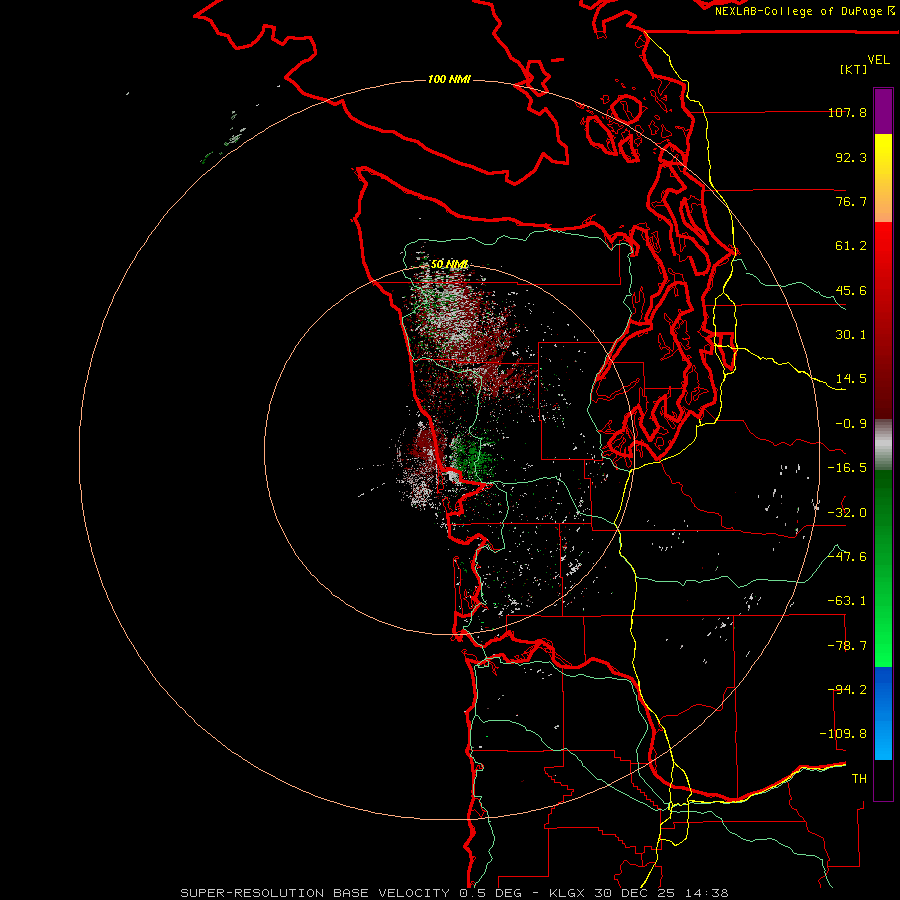Click the blue segment of the color bar
Viewport: 900px width, 900px height.
click(883, 713)
